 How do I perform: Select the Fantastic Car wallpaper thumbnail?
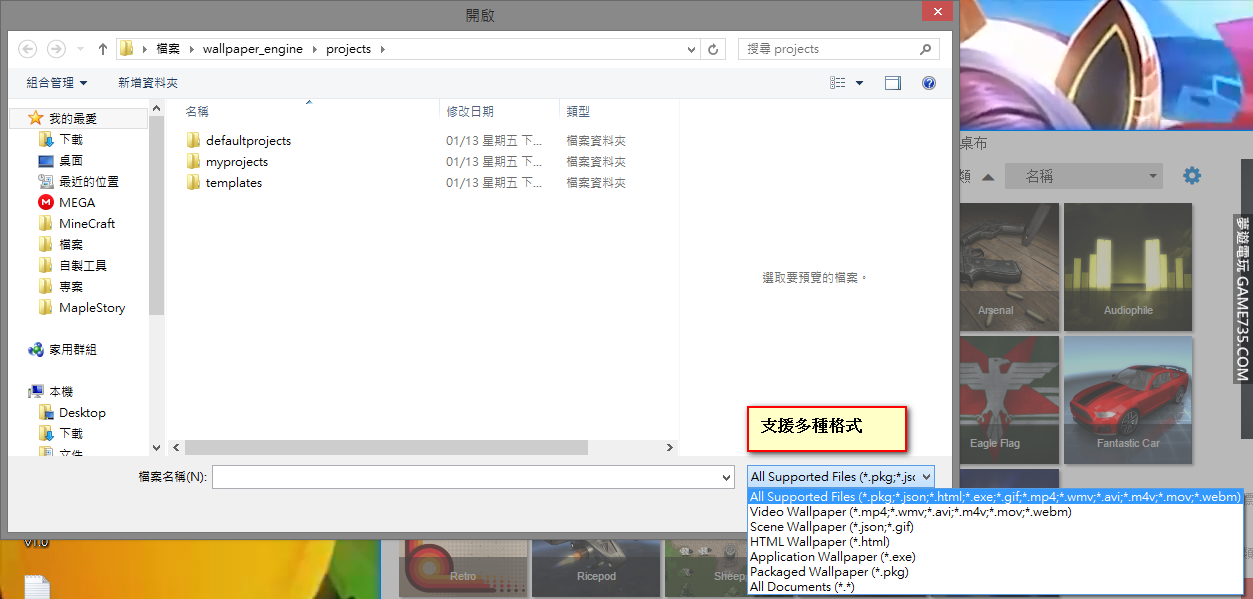[x=1128, y=400]
